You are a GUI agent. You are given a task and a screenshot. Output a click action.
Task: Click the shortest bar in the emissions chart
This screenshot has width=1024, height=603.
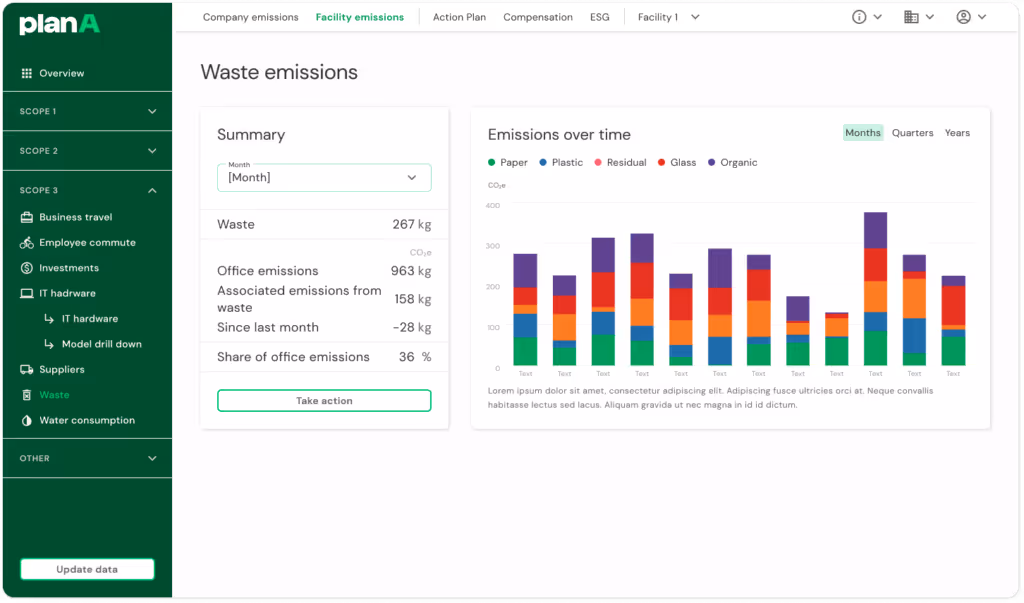coord(837,339)
